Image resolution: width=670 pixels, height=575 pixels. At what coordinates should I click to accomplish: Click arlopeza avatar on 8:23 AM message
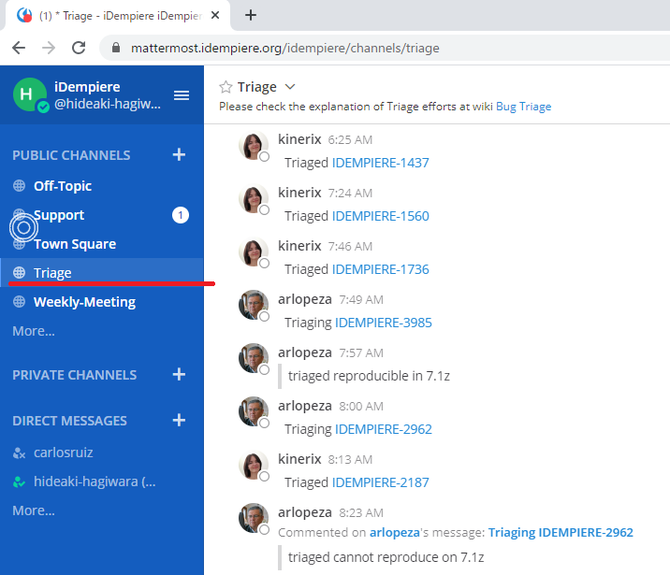[253, 519]
